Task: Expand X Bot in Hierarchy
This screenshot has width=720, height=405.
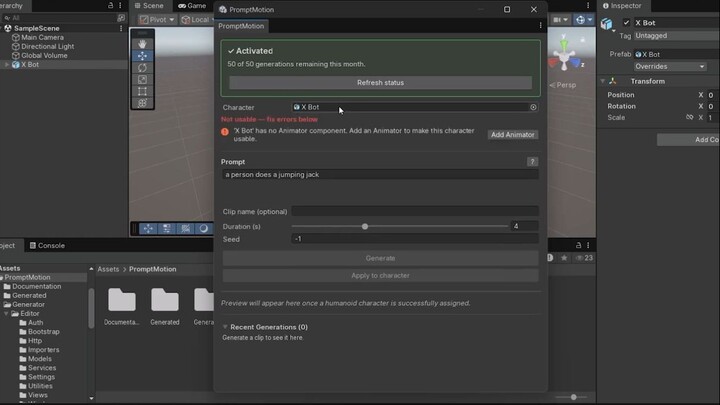Action: click(x=6, y=65)
